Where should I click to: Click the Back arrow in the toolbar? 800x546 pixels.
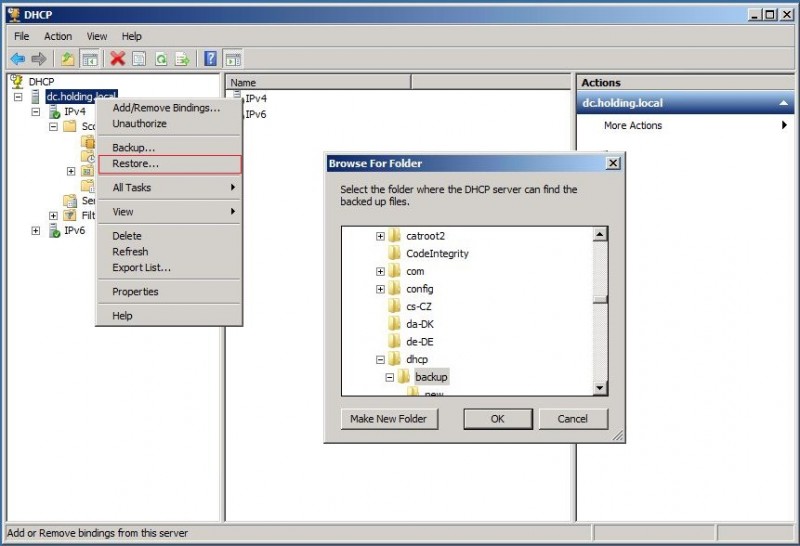tap(17, 59)
